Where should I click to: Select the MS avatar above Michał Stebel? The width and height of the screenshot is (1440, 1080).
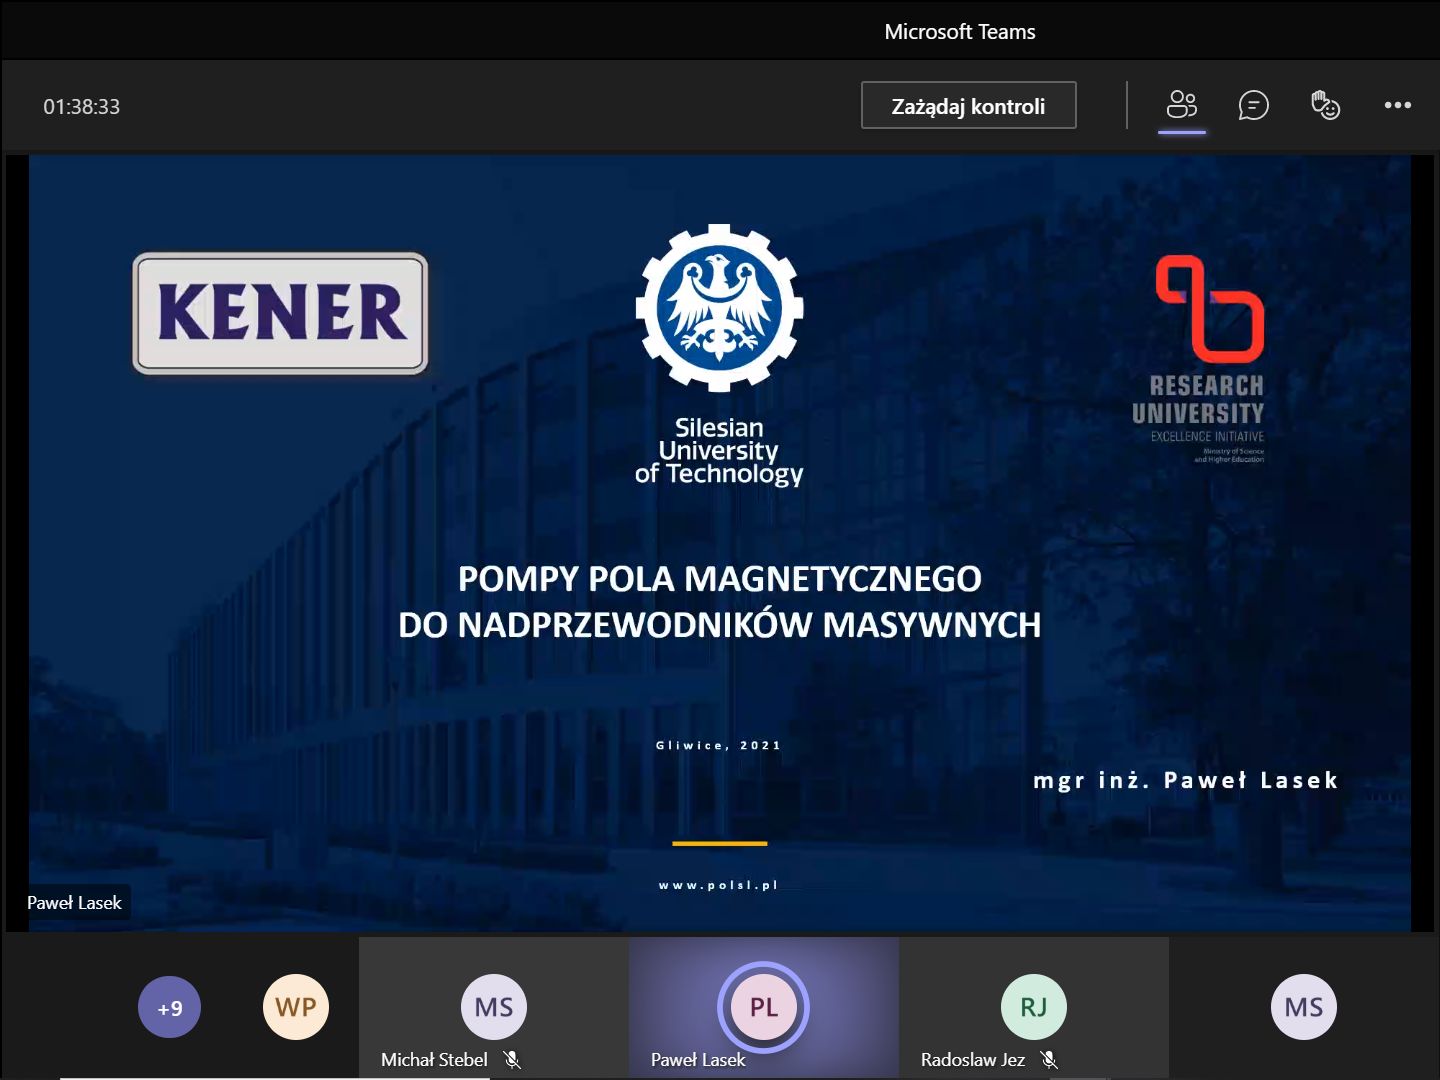coord(494,1007)
